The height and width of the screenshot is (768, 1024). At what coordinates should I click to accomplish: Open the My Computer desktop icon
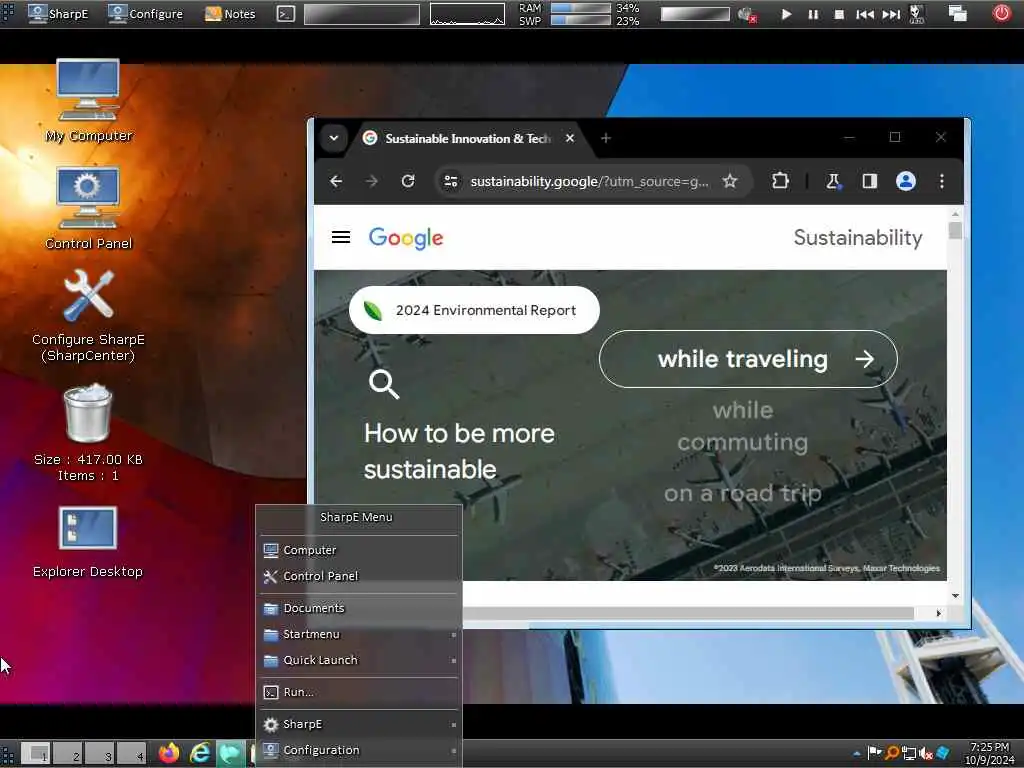88,101
